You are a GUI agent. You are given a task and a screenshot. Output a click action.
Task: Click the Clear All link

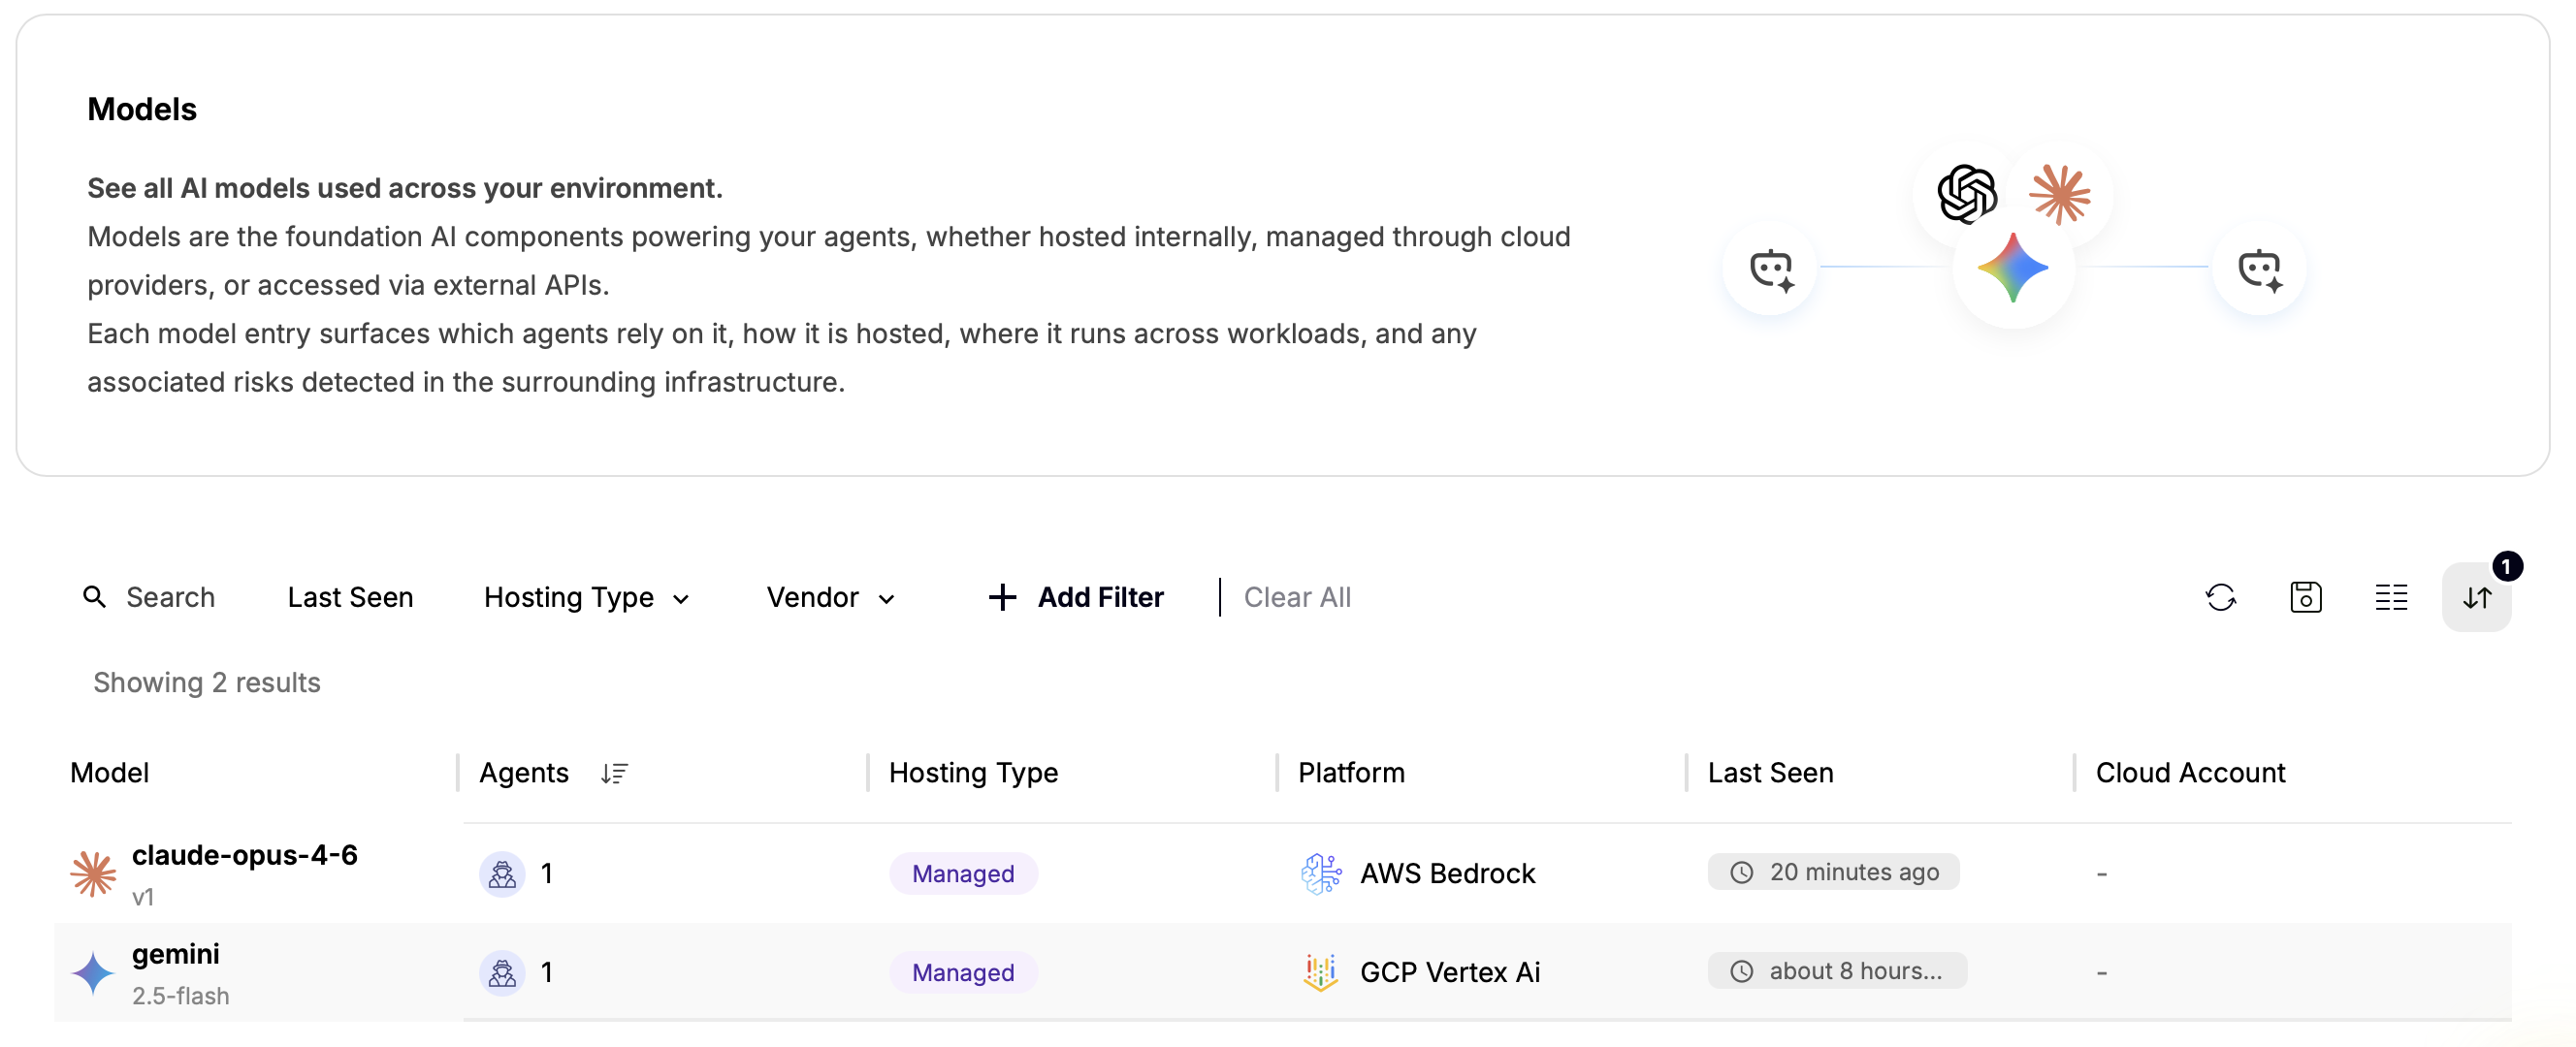[1297, 597]
